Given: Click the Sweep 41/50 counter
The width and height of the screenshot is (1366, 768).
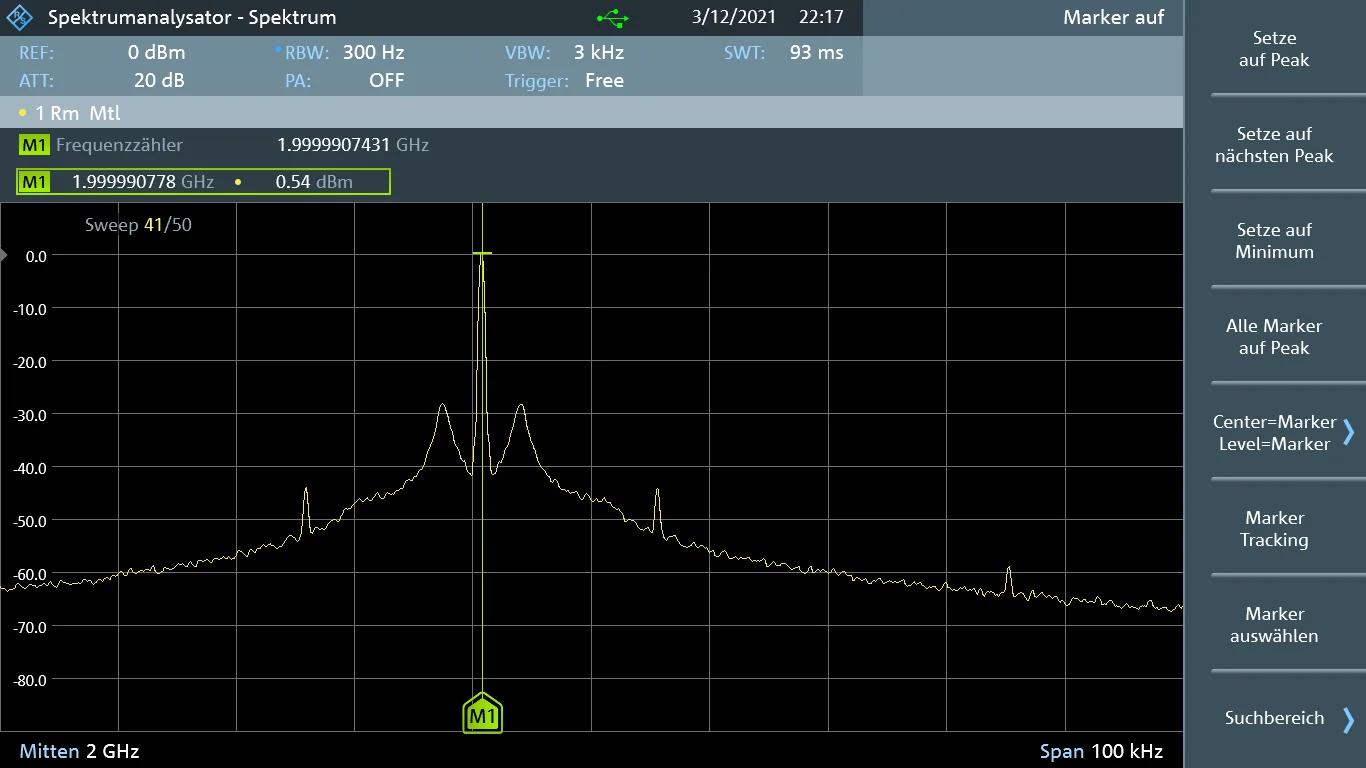Looking at the screenshot, I should pyautogui.click(x=138, y=225).
